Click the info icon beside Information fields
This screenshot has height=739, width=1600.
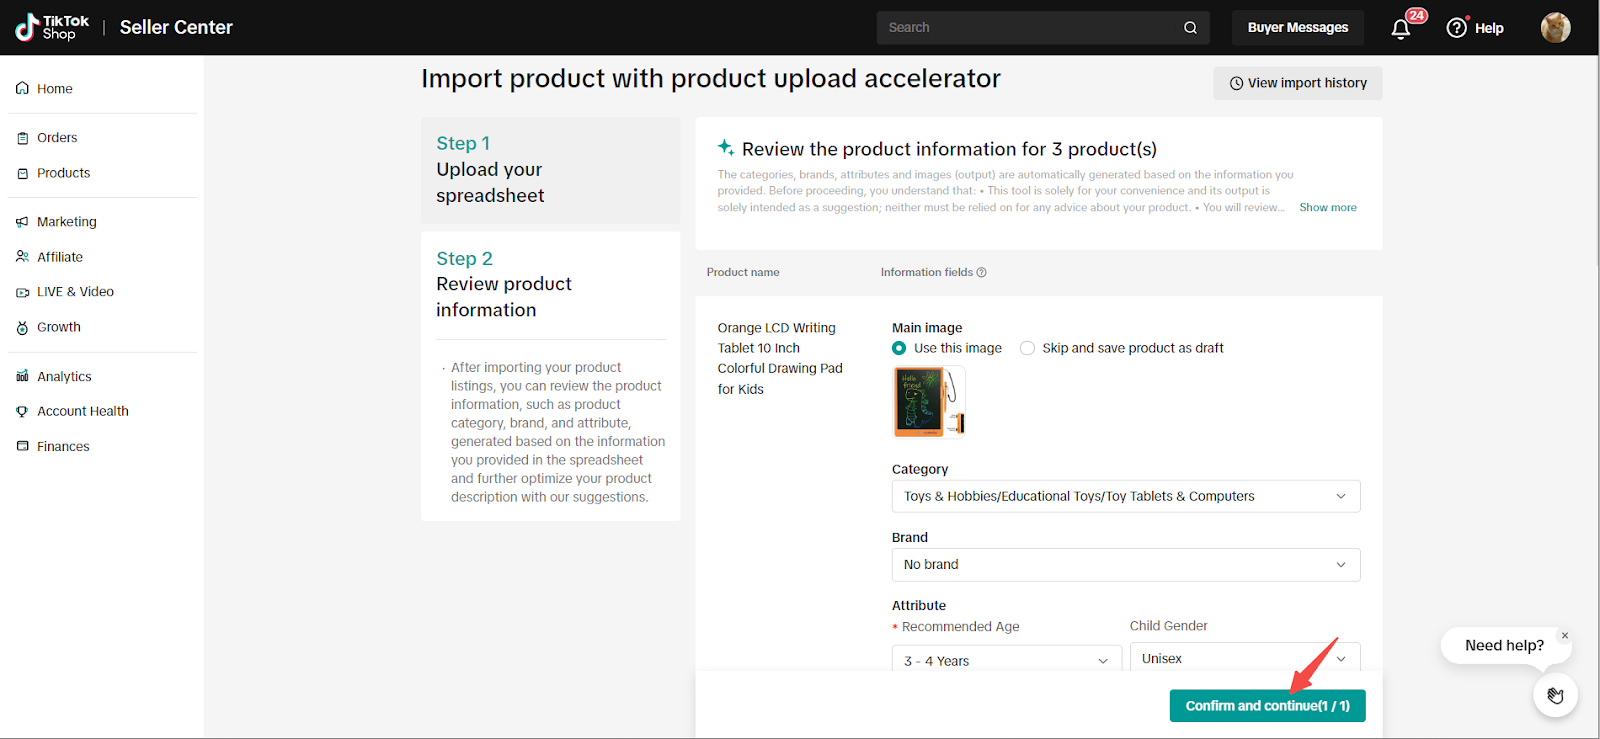982,273
